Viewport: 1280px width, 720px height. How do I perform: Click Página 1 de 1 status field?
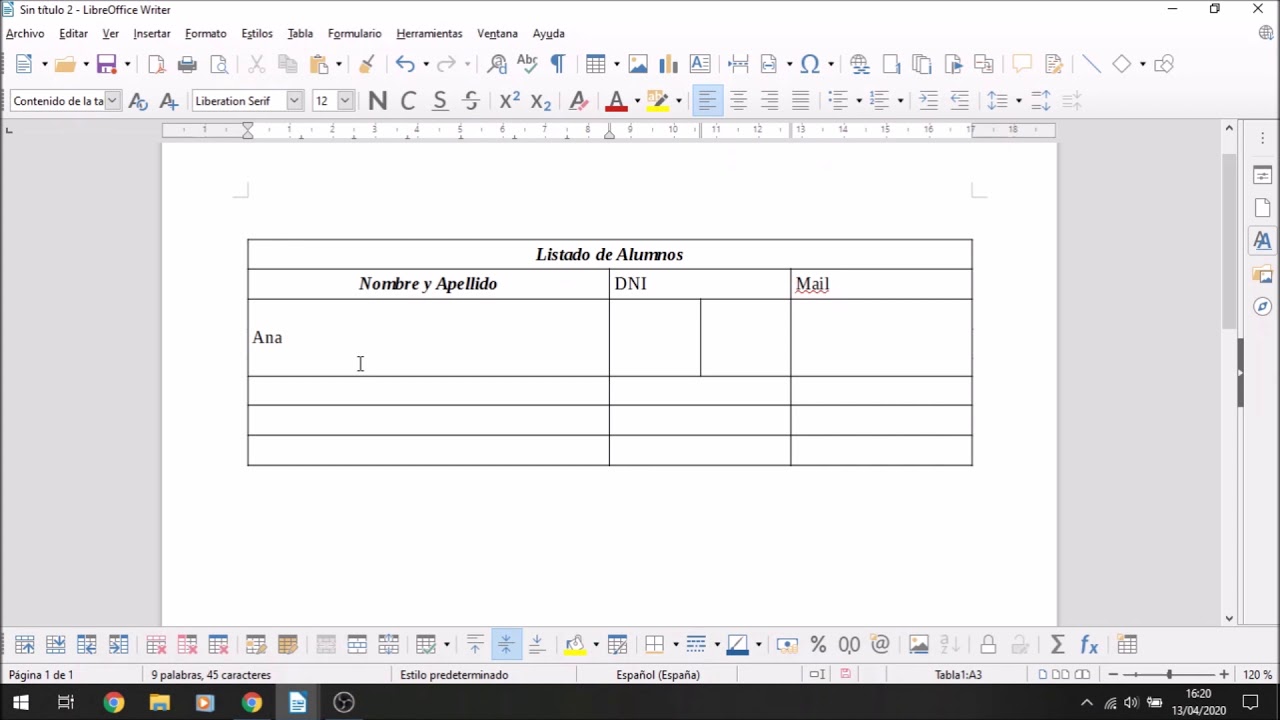(41, 675)
